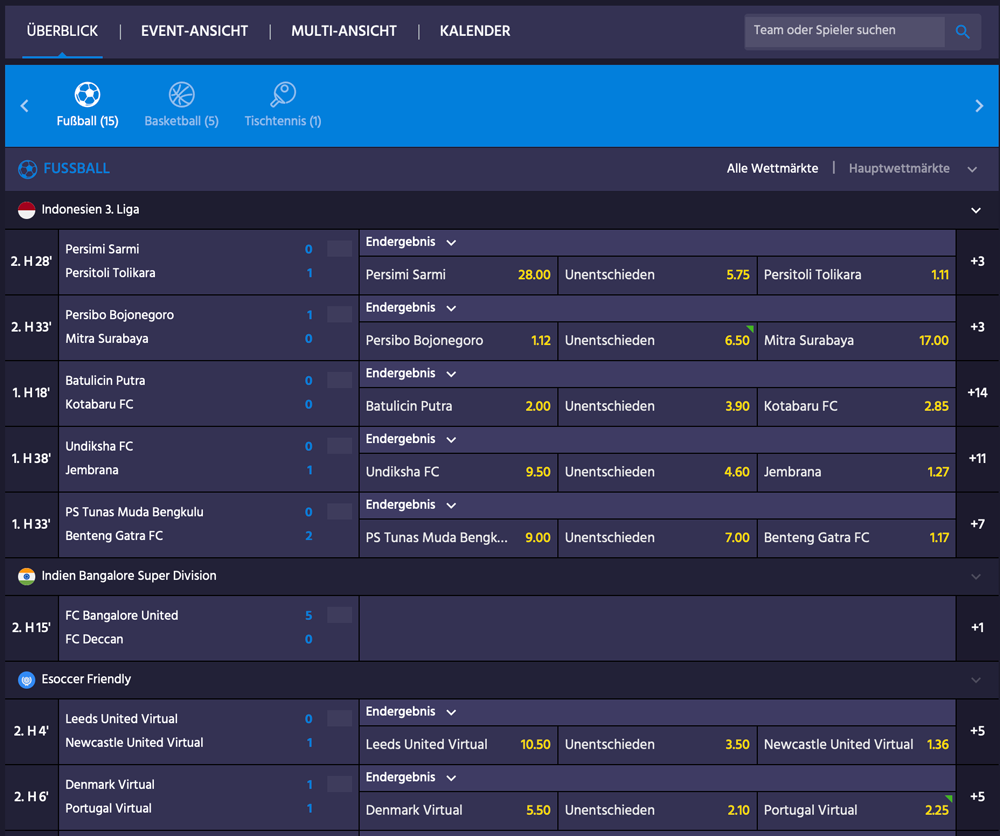Go to previous sports with left arrow
The width and height of the screenshot is (1000, 836).
(25, 106)
